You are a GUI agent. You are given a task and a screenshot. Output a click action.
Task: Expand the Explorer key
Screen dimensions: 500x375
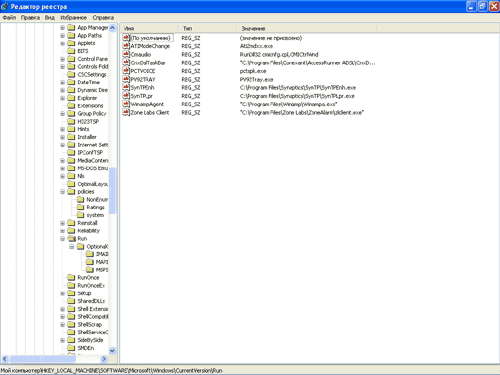(62, 98)
